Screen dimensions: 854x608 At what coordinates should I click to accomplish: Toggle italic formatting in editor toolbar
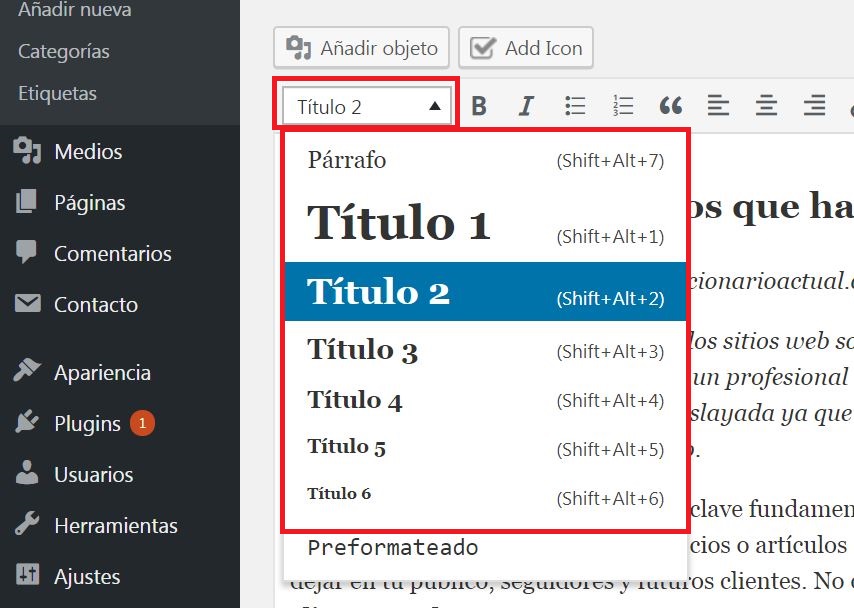tap(526, 106)
